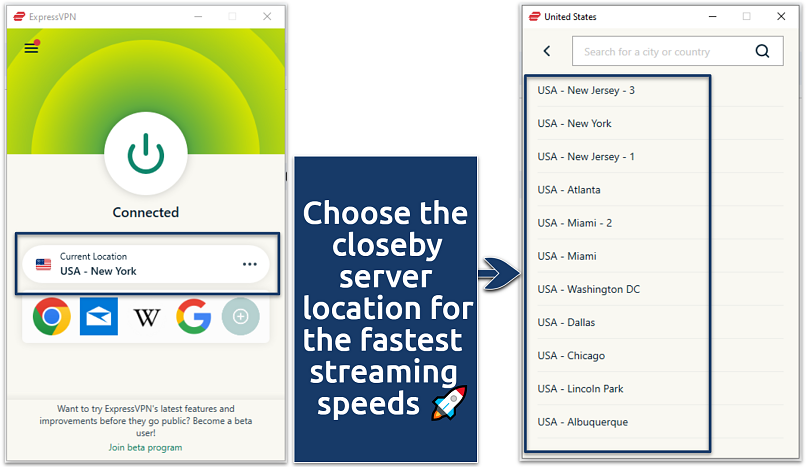Click the ExpressVPN logo in title bar
The height and width of the screenshot is (467, 806).
click(19, 16)
